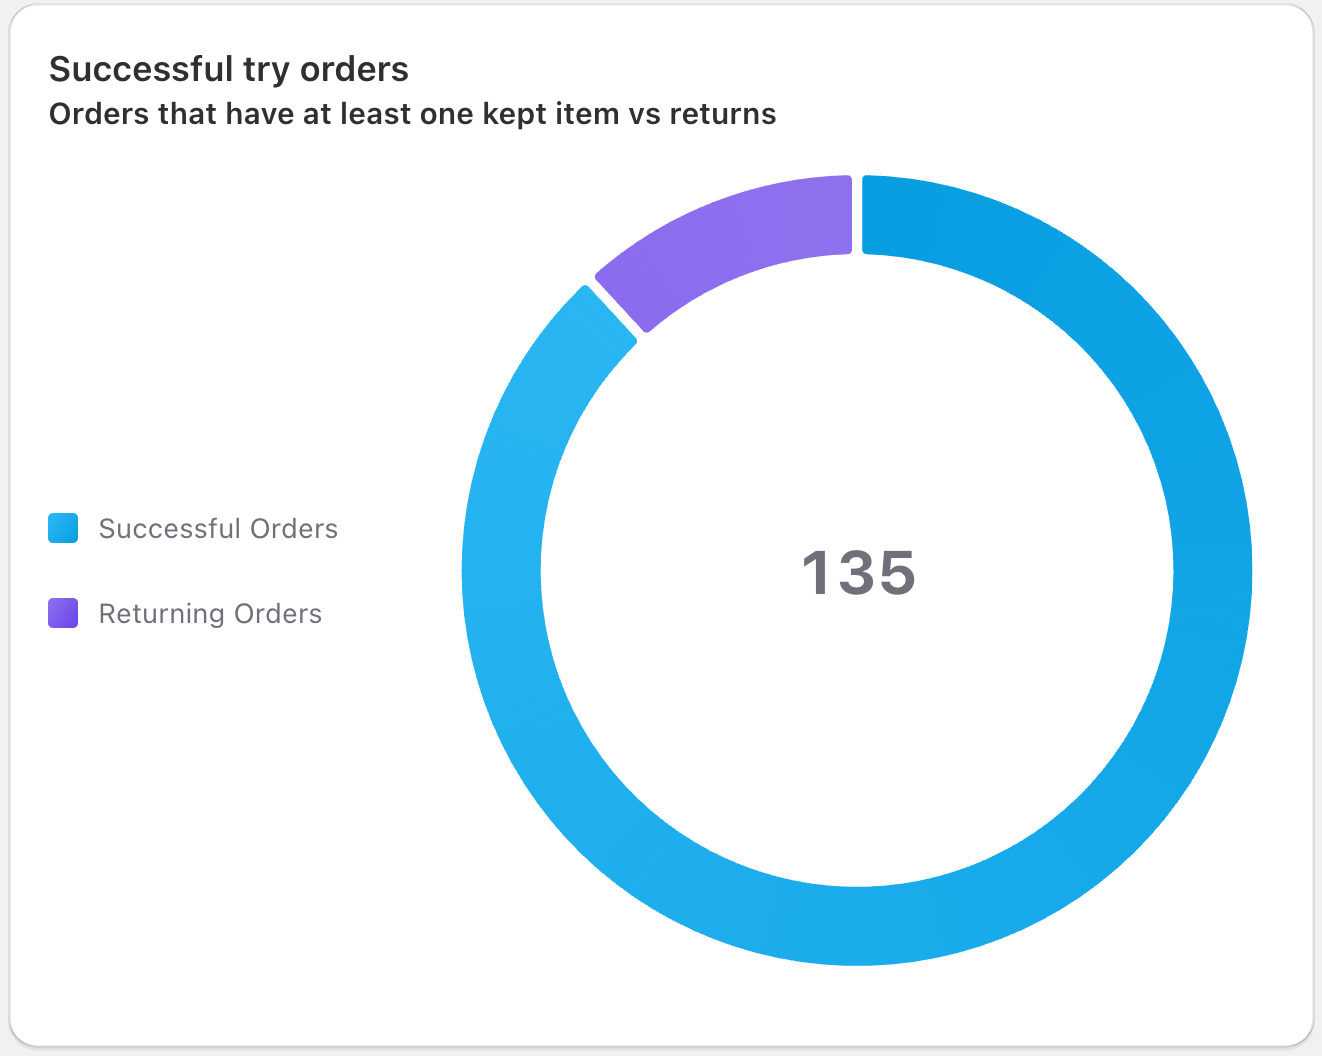Toggle the Successful Orders legend label

[x=218, y=528]
